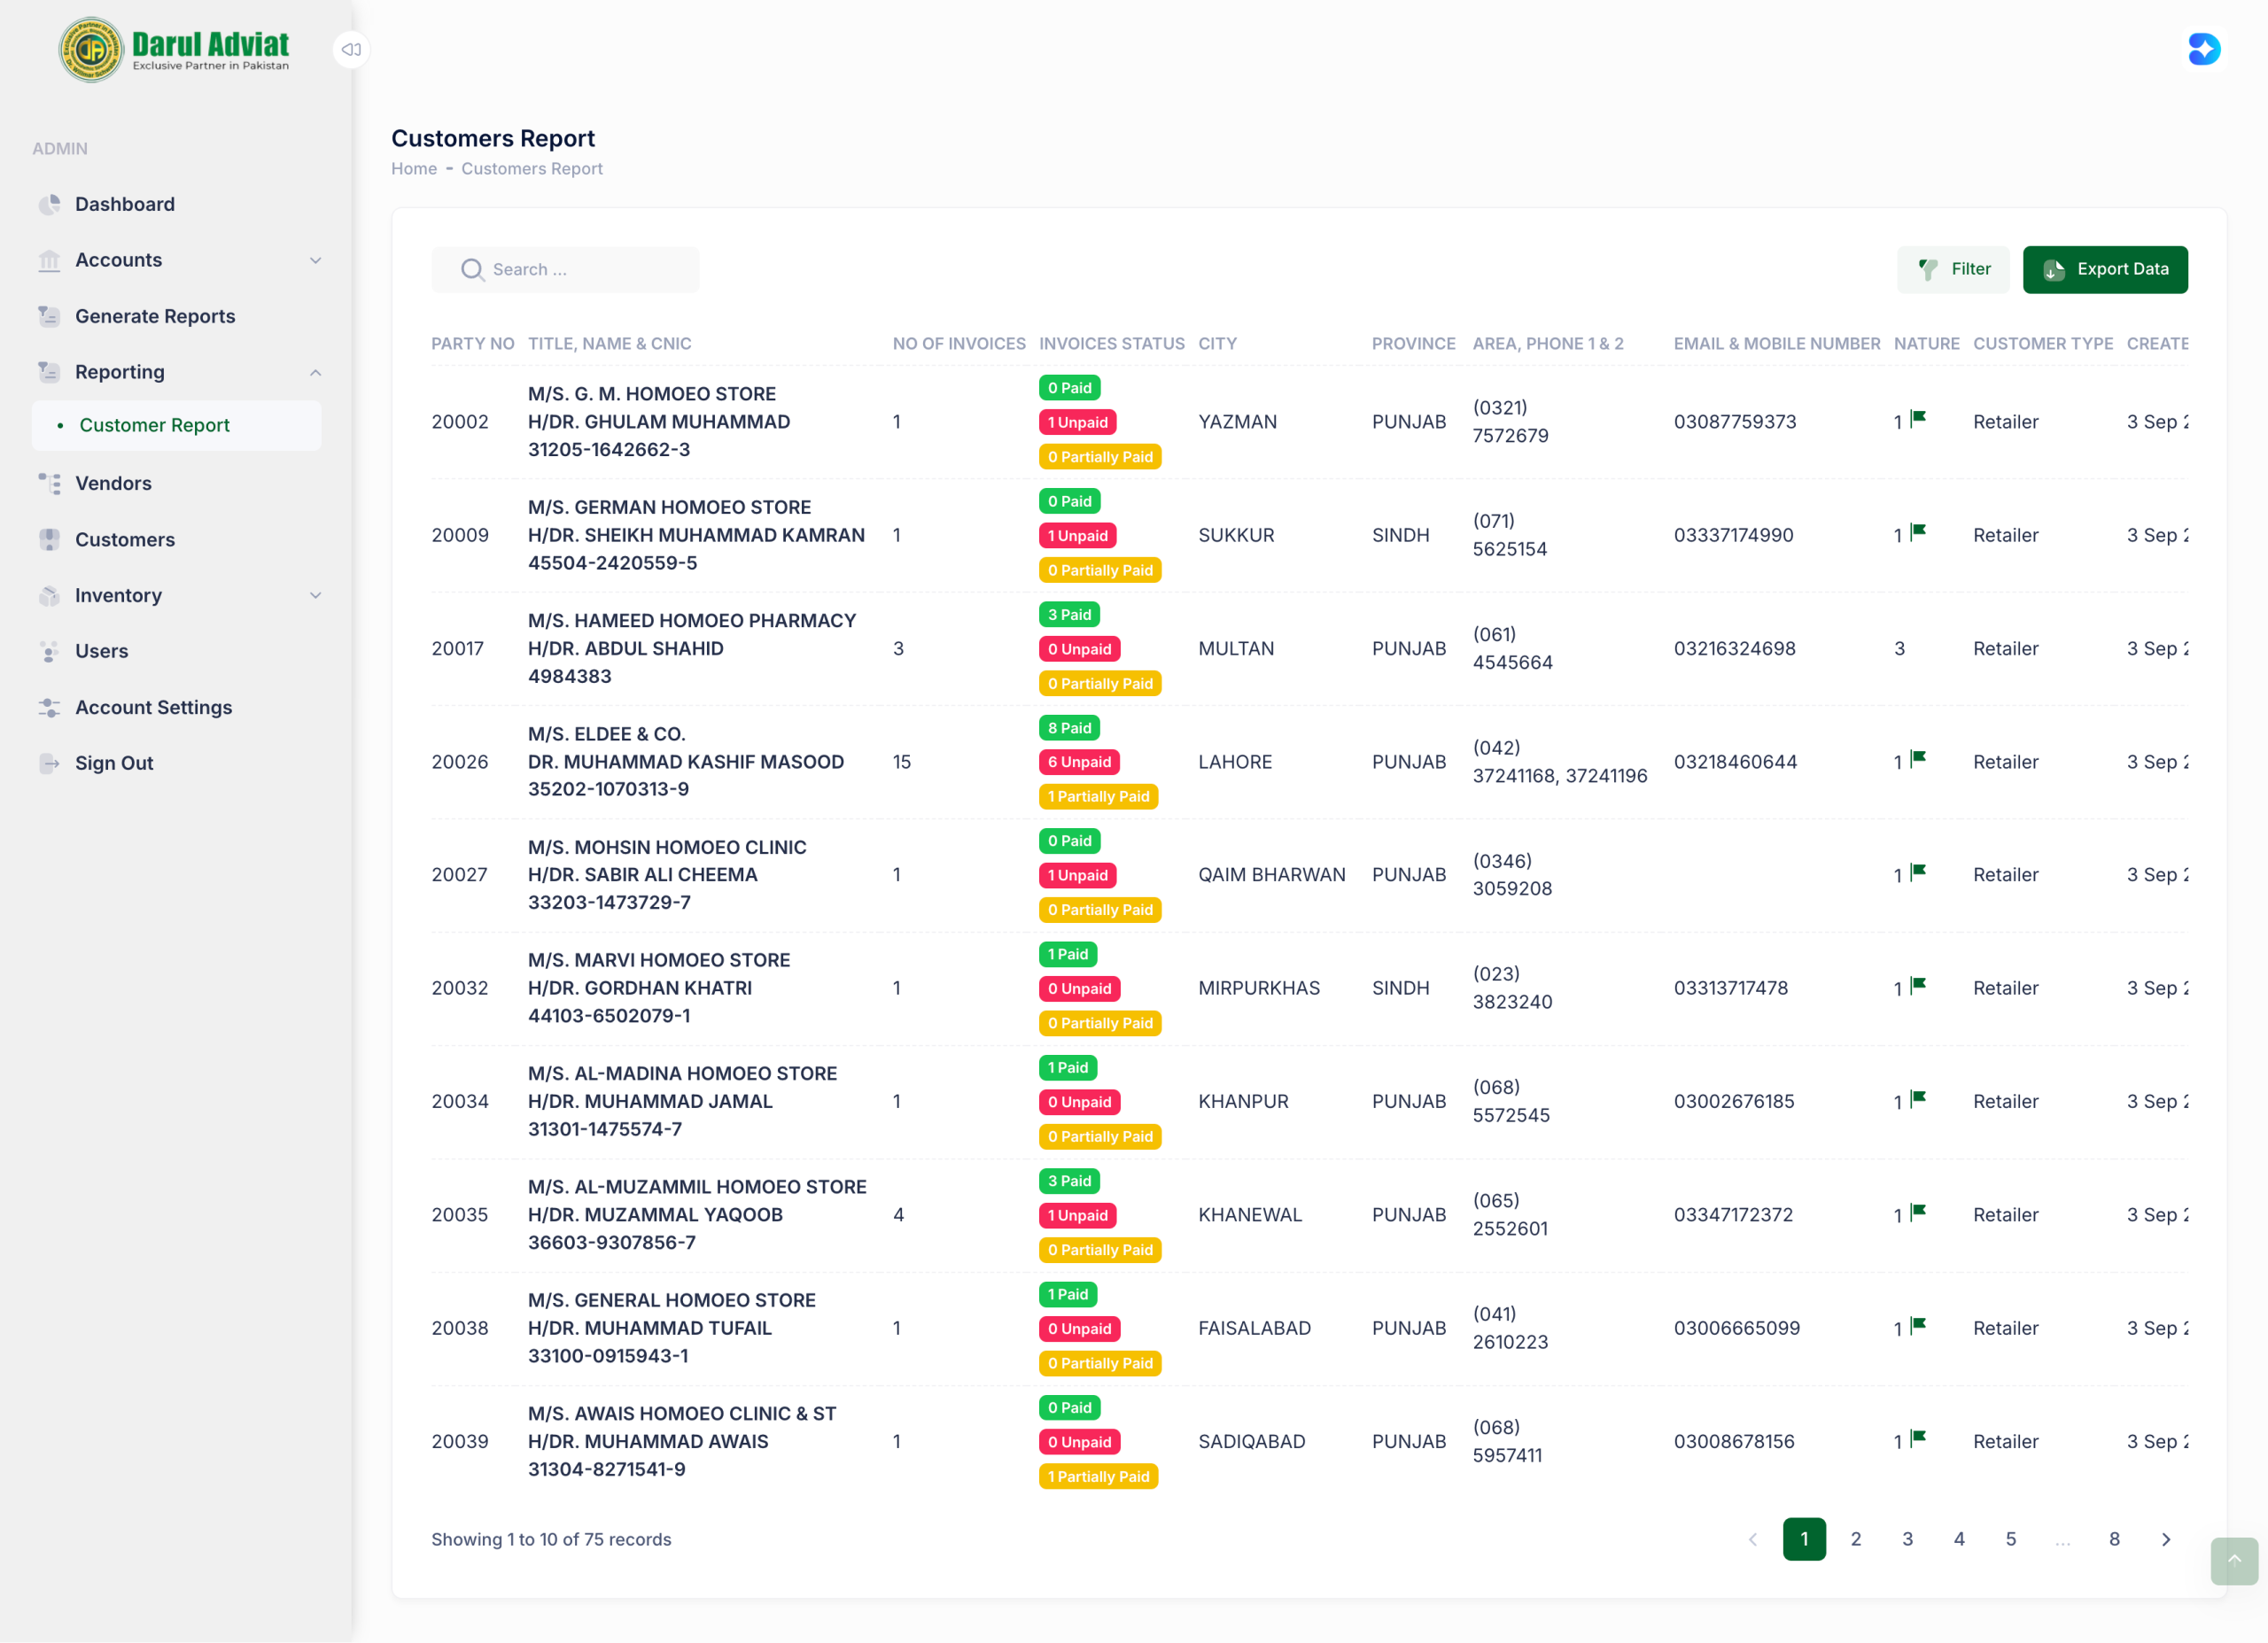Focus the Search input field
Image resolution: width=2268 pixels, height=1643 pixels.
(x=566, y=270)
